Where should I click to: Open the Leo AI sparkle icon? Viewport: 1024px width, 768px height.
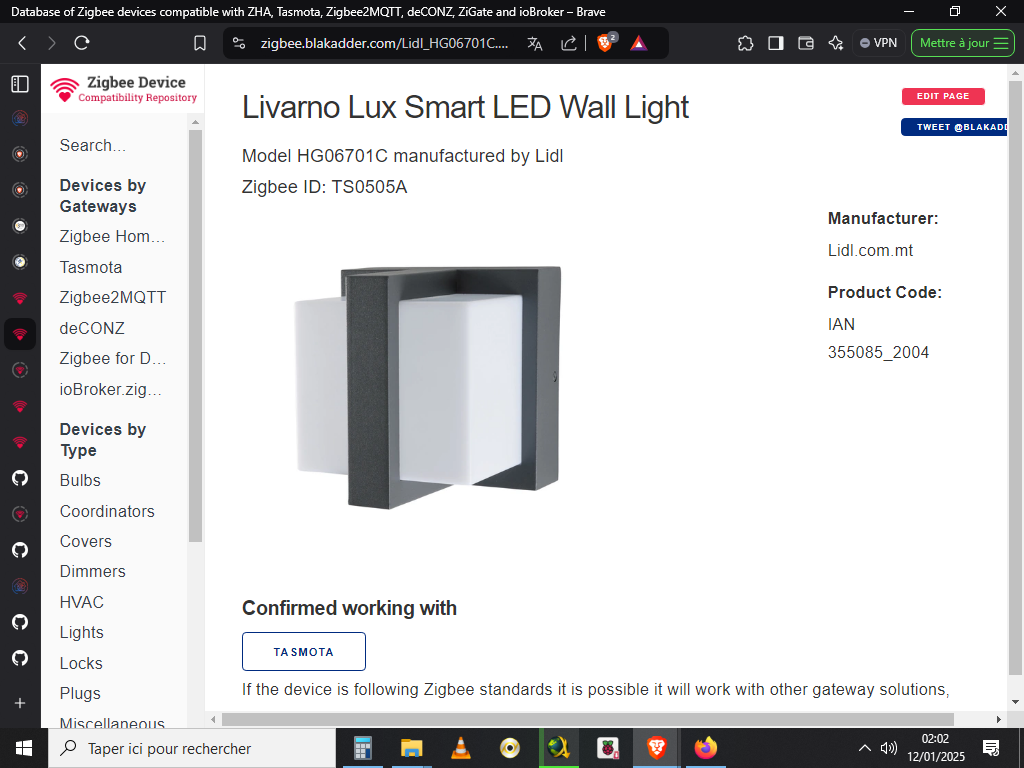(x=836, y=43)
